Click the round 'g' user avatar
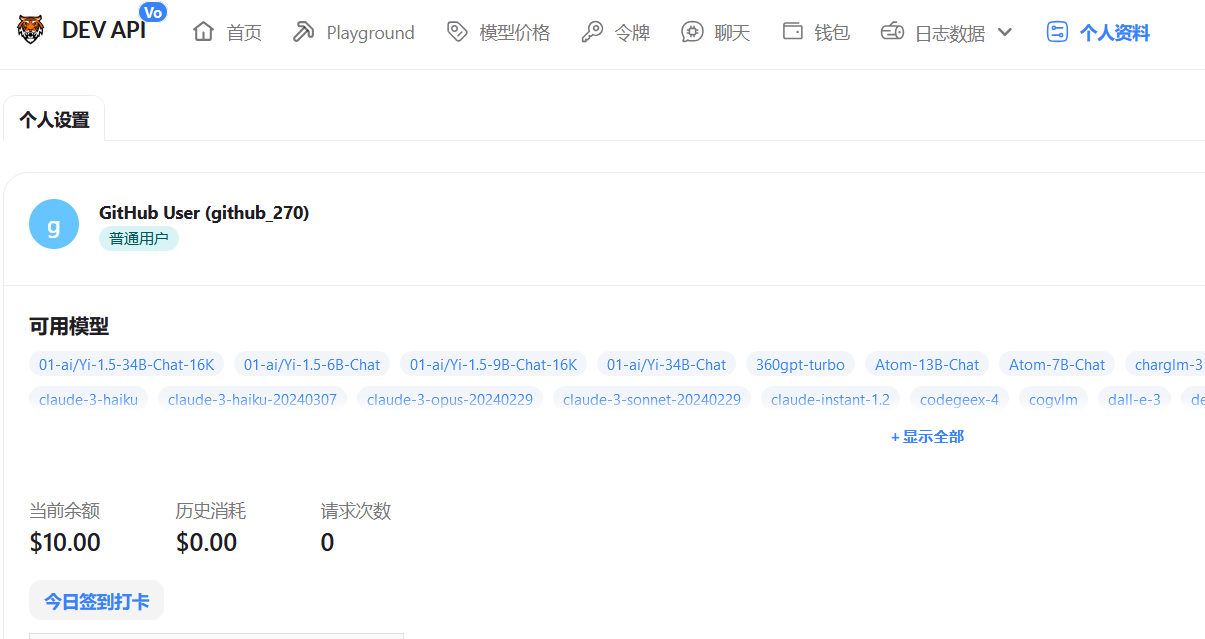The width and height of the screenshot is (1205, 639). (x=54, y=224)
